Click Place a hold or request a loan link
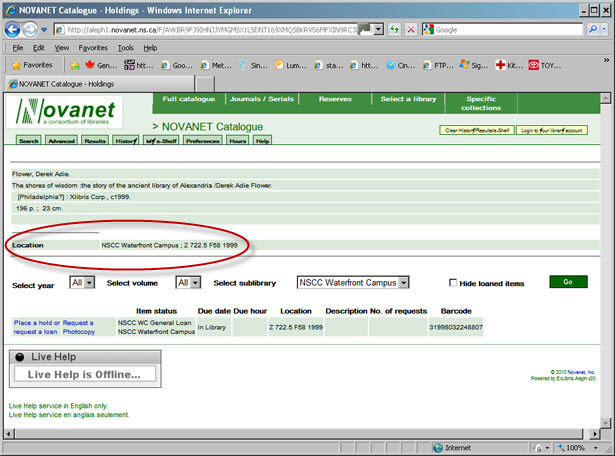This screenshot has width=615, height=456. [x=35, y=327]
